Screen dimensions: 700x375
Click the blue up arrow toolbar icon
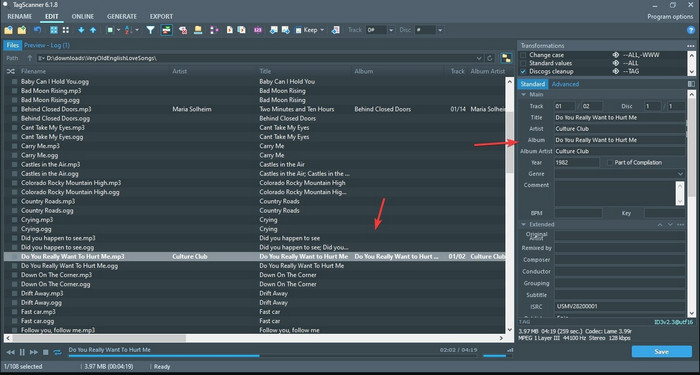pyautogui.click(x=93, y=30)
